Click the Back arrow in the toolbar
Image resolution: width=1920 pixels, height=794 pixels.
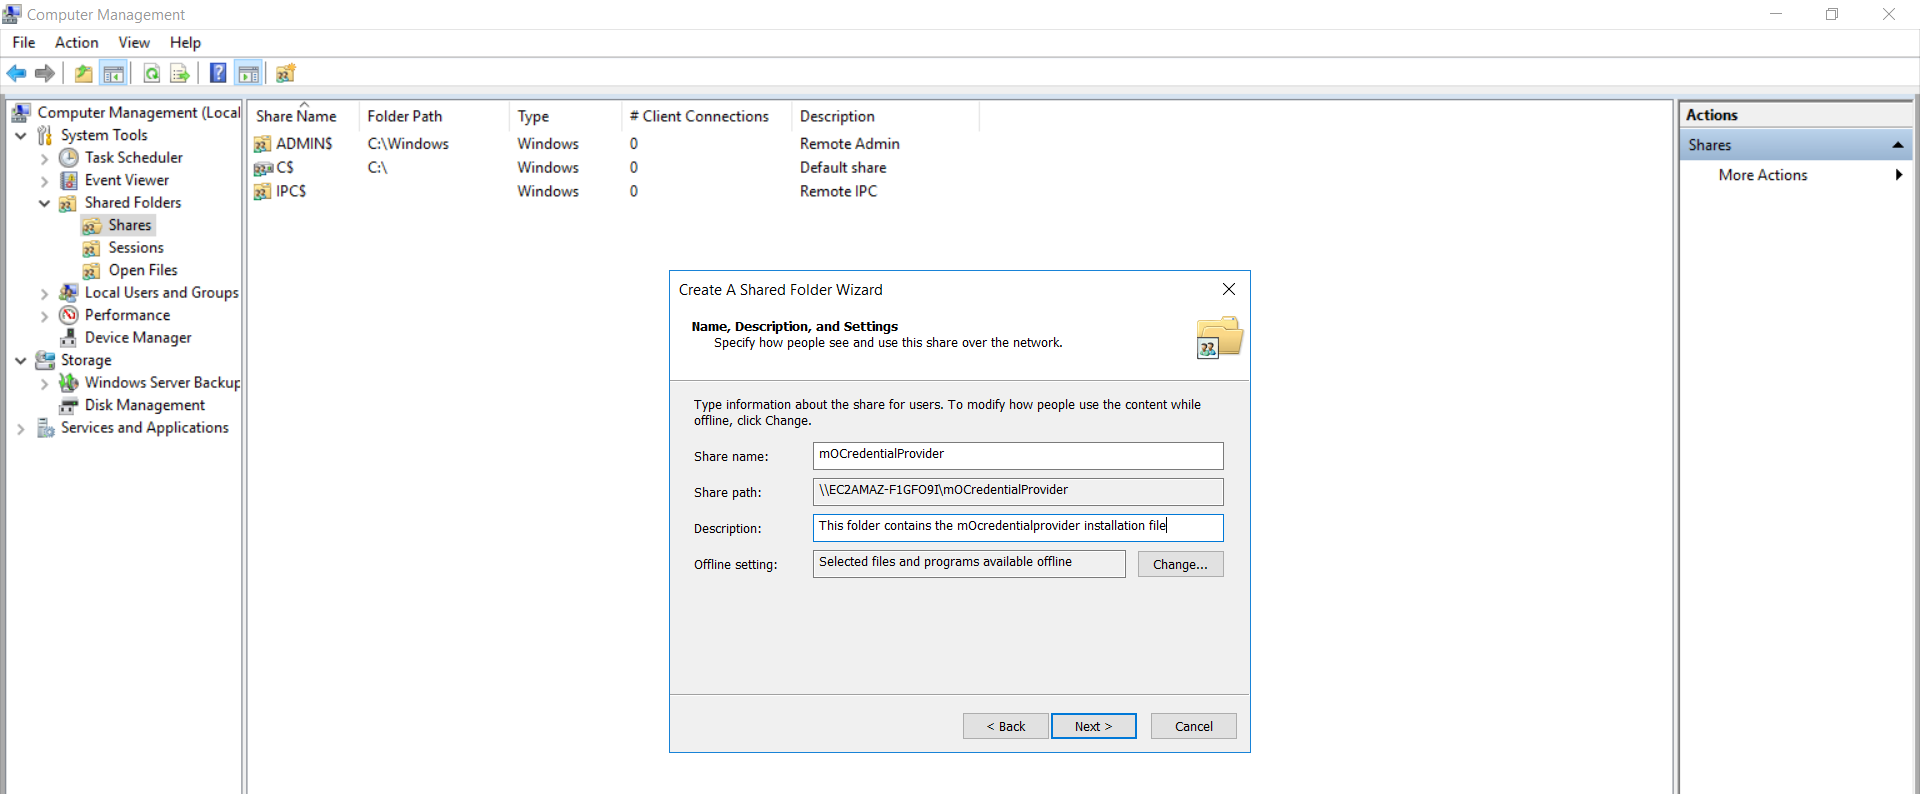coord(16,73)
